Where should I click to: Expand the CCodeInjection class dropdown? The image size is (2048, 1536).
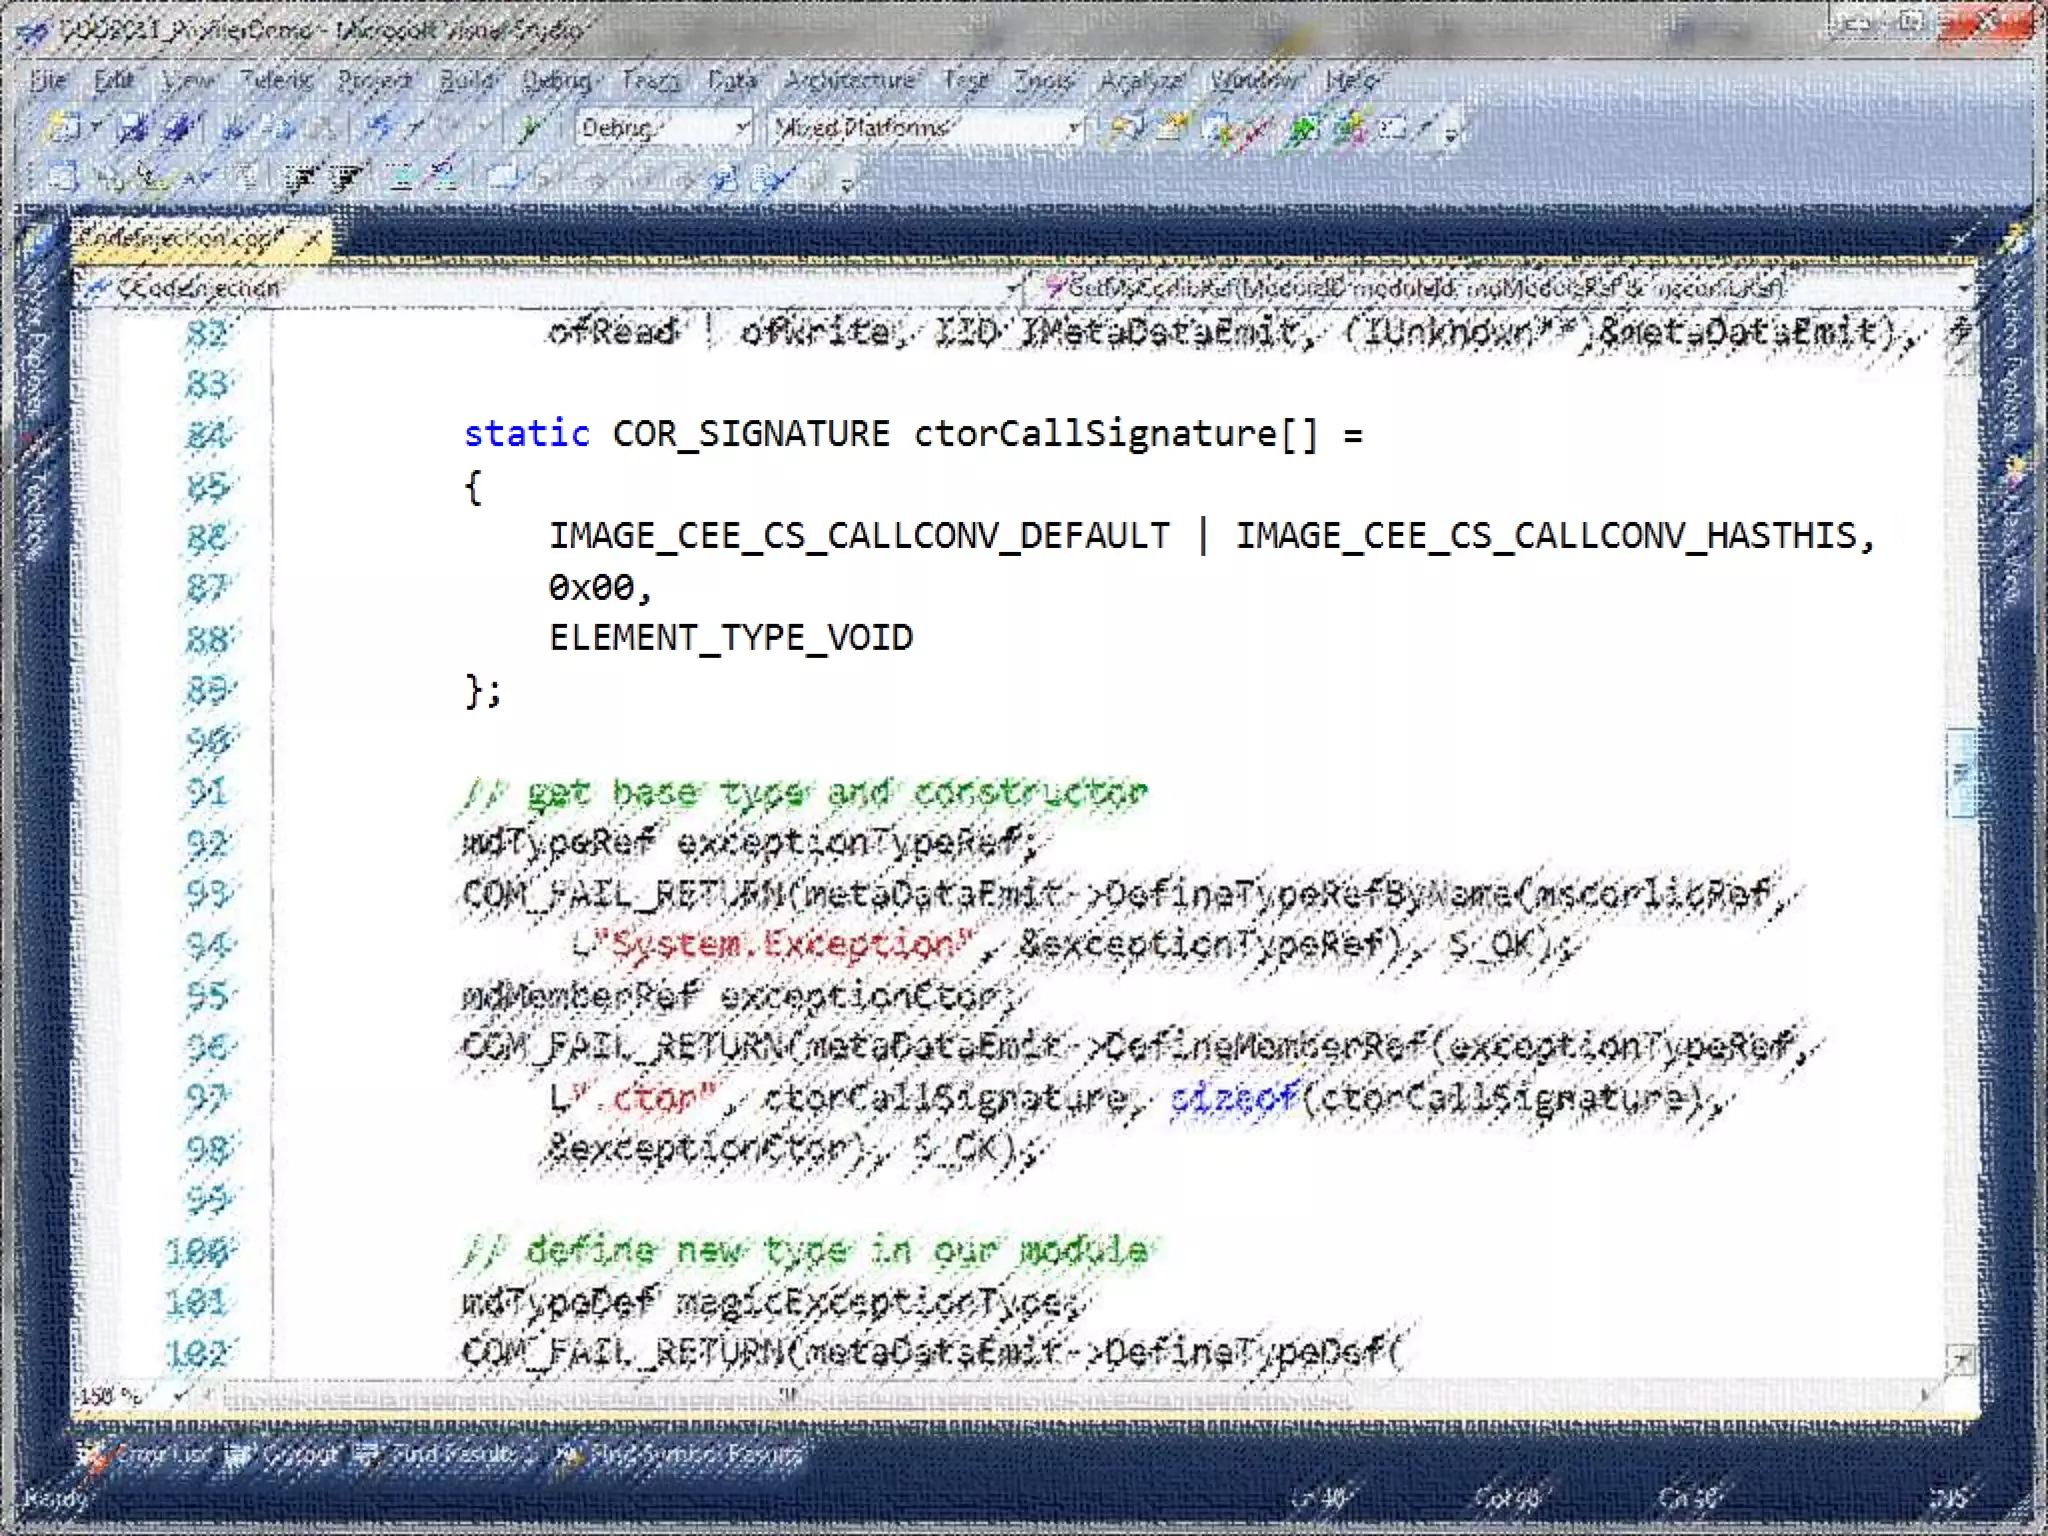(x=1011, y=289)
